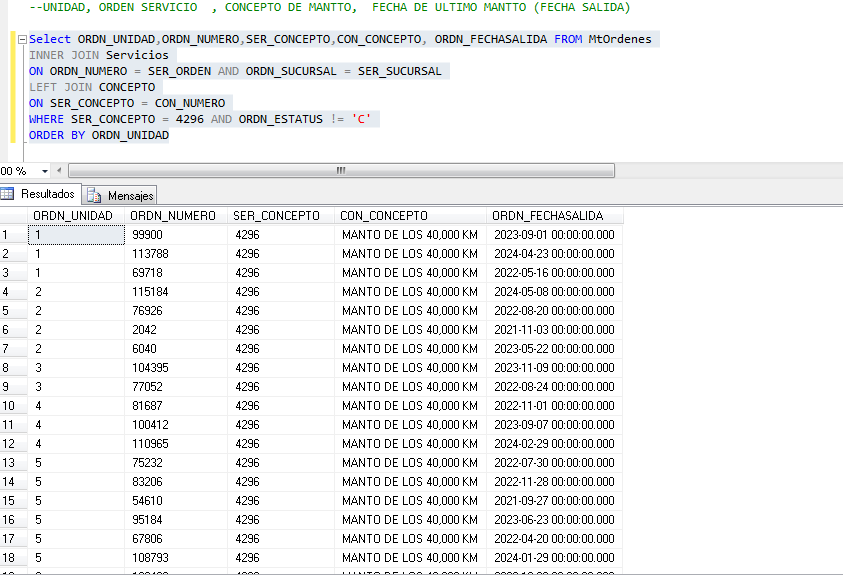
Task: Click order number cell 75232
Action: 176,463
